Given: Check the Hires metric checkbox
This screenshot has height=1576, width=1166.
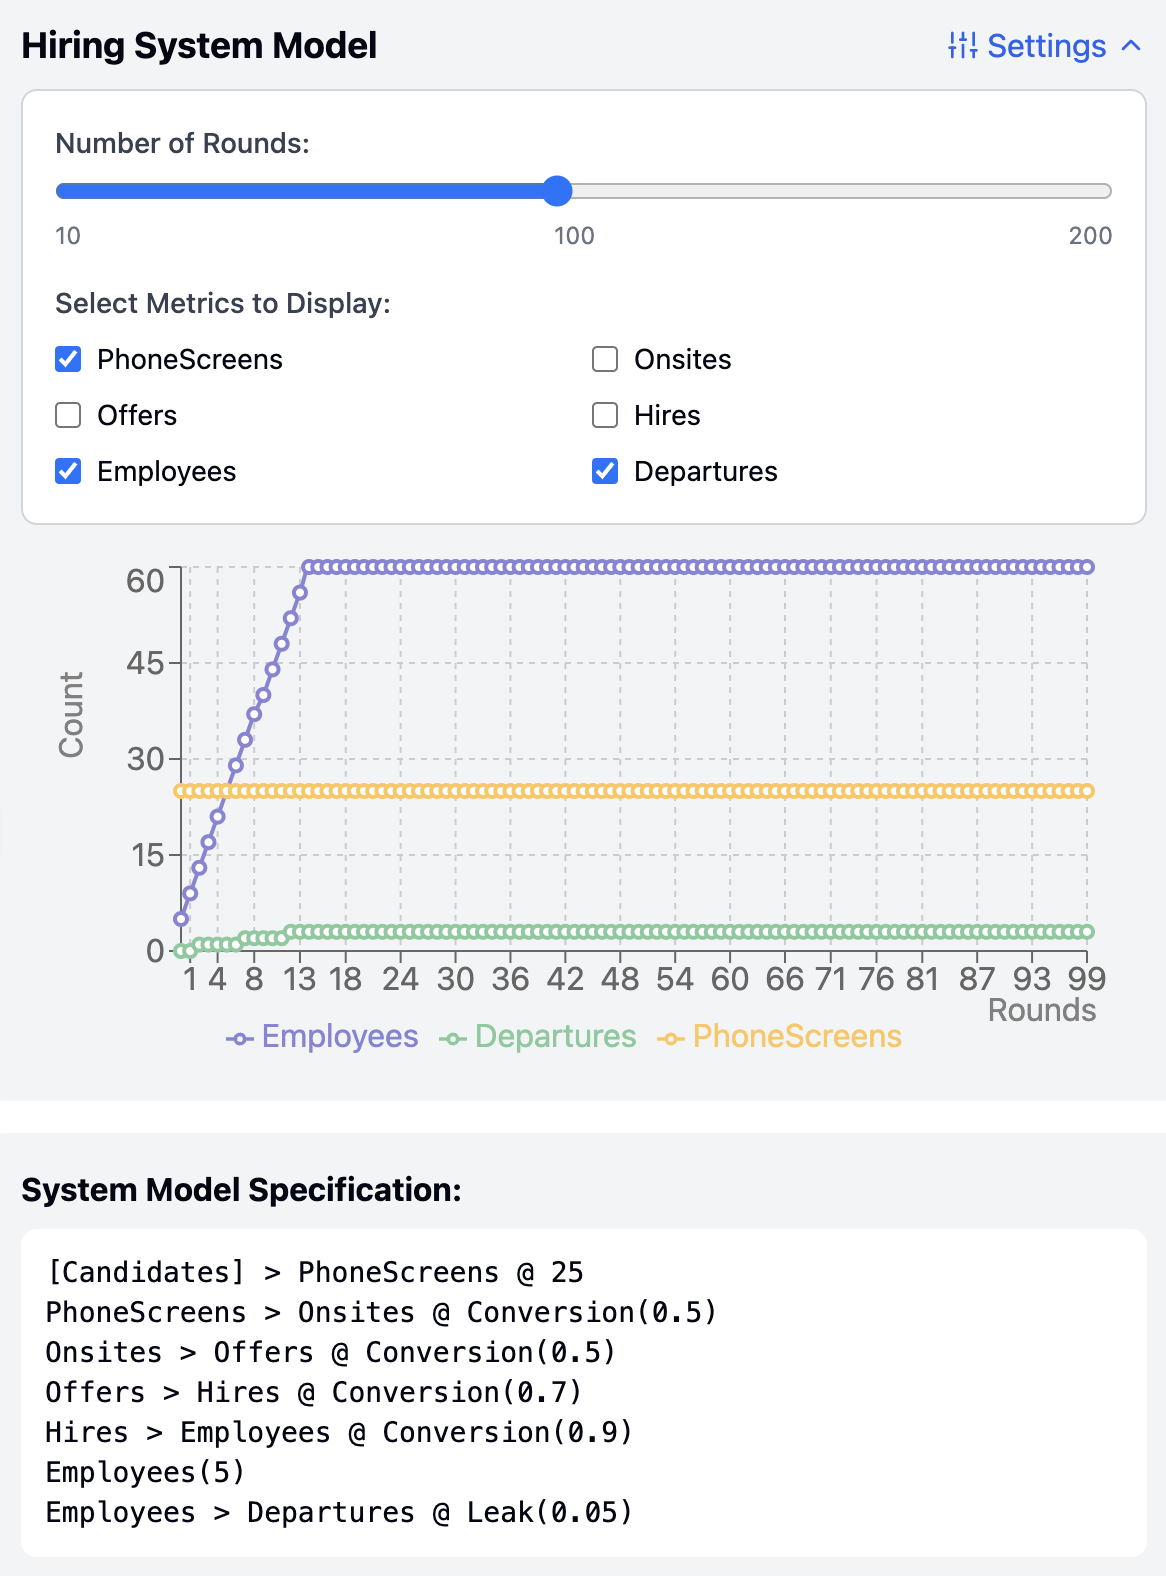Looking at the screenshot, I should coord(605,415).
